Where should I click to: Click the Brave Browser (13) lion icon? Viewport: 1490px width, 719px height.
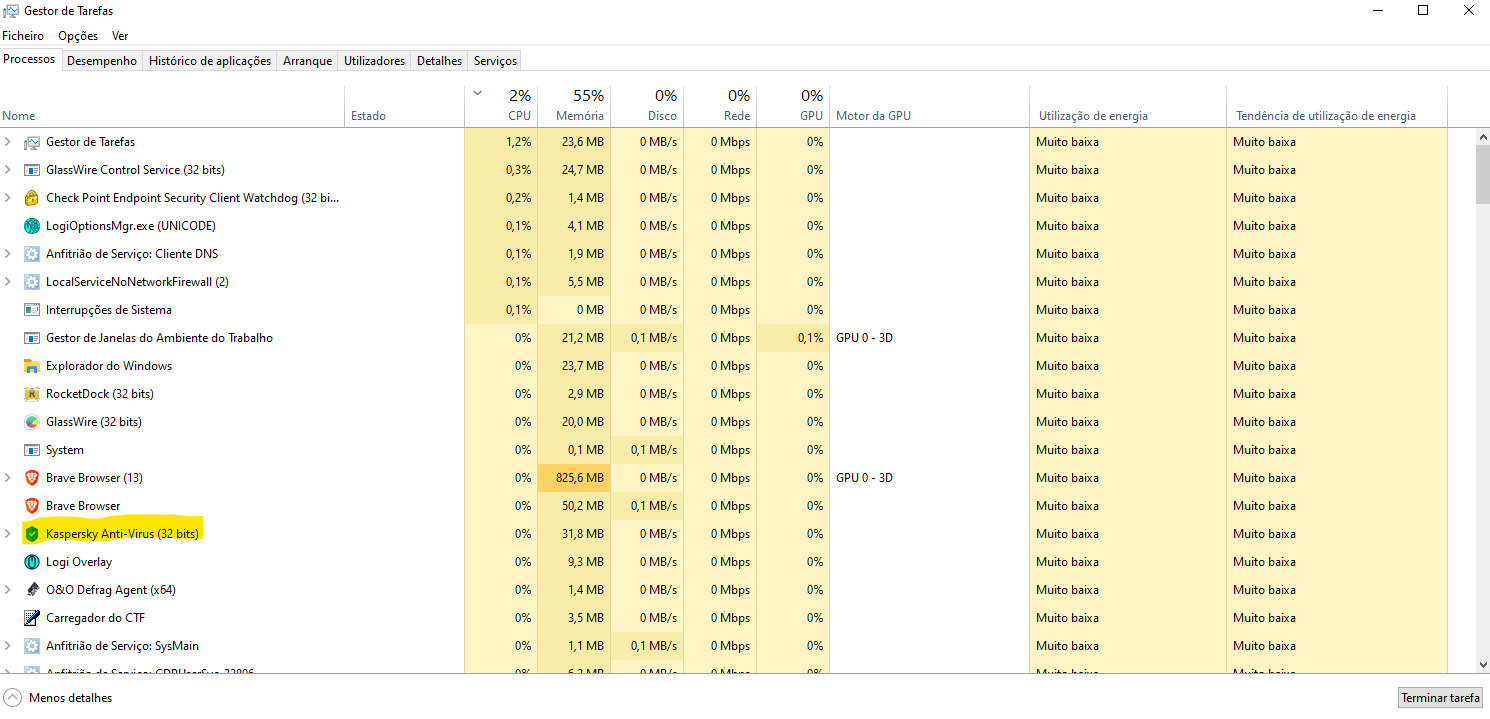31,478
